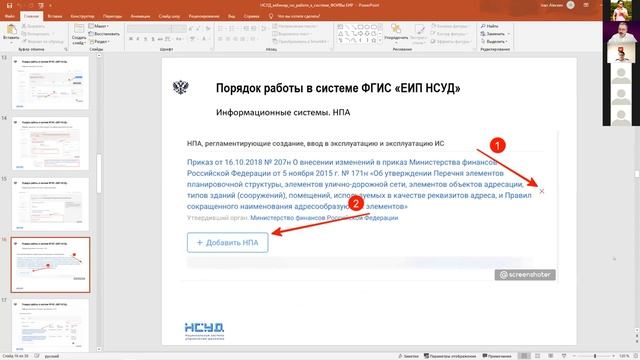Image resolution: width=640 pixels, height=360 pixels.
Task: Open the Рецензирование ribbon tab
Action: point(204,16)
